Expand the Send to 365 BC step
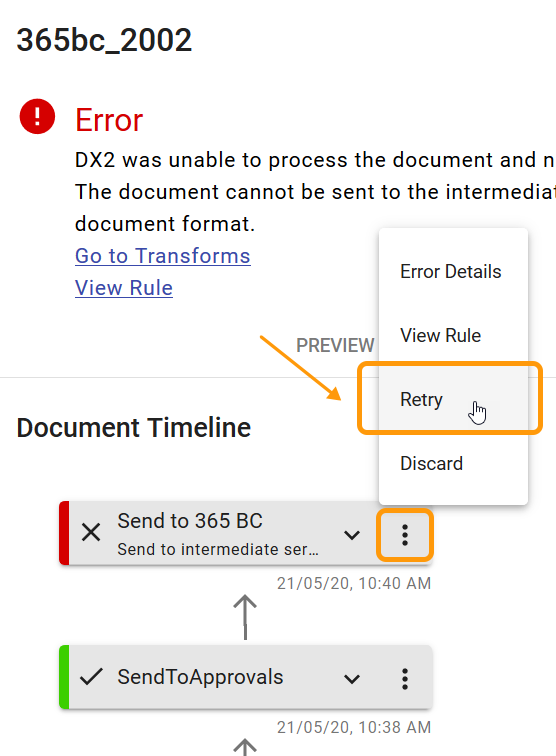 [352, 535]
